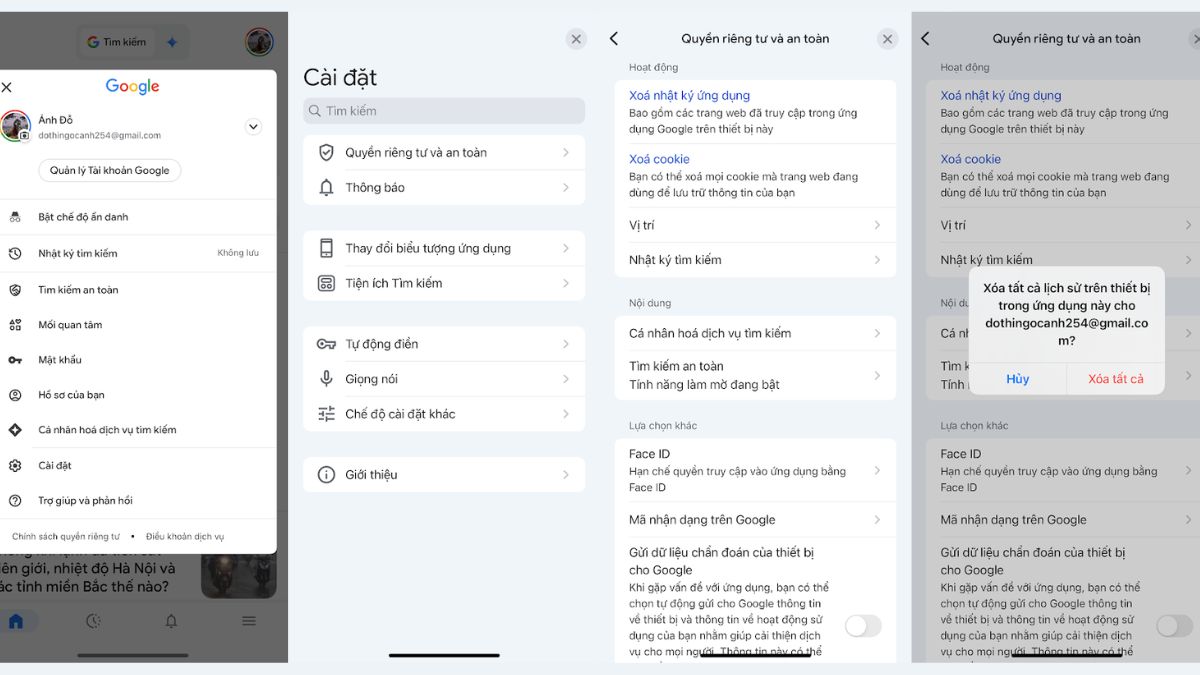Viewport: 1200px width, 675px height.
Task: Tap the Mật khẩu key icon
Action: point(15,360)
